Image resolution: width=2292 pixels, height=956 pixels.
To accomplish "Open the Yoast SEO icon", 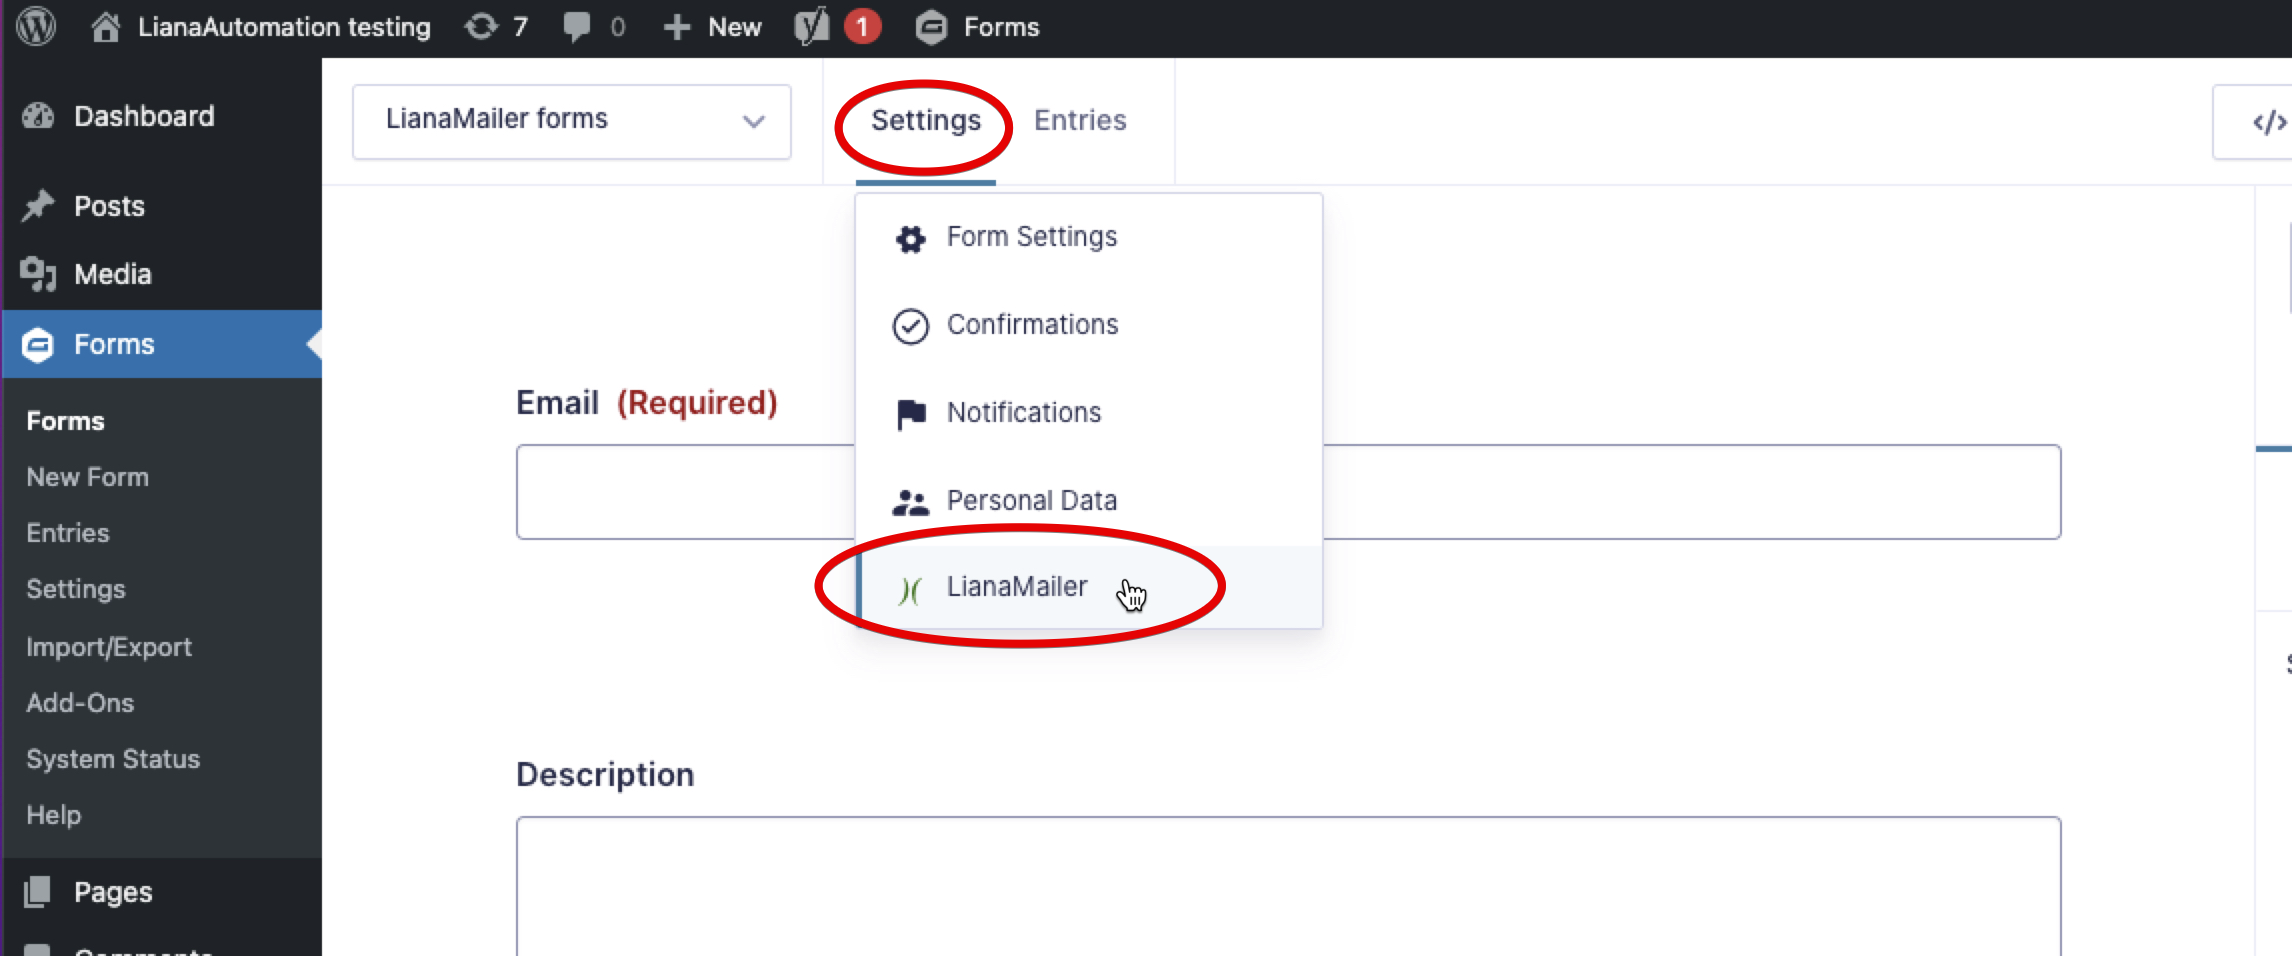I will point(812,27).
